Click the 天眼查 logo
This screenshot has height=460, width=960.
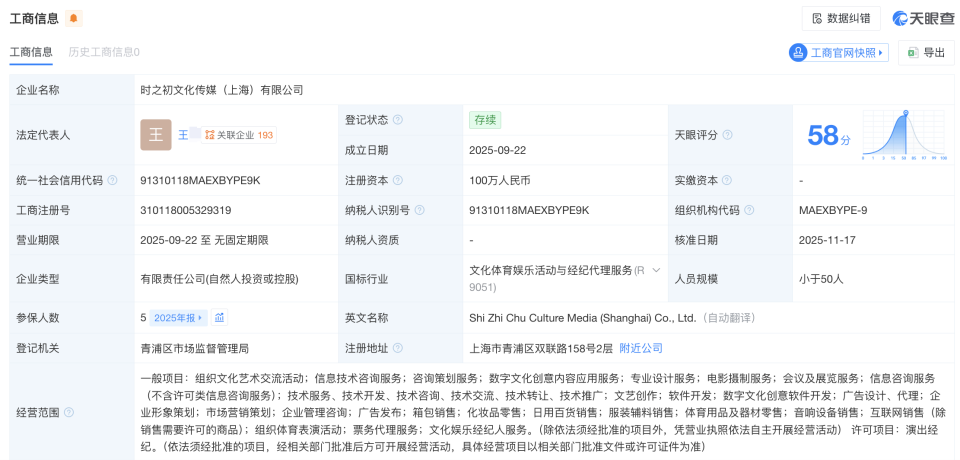tap(923, 18)
